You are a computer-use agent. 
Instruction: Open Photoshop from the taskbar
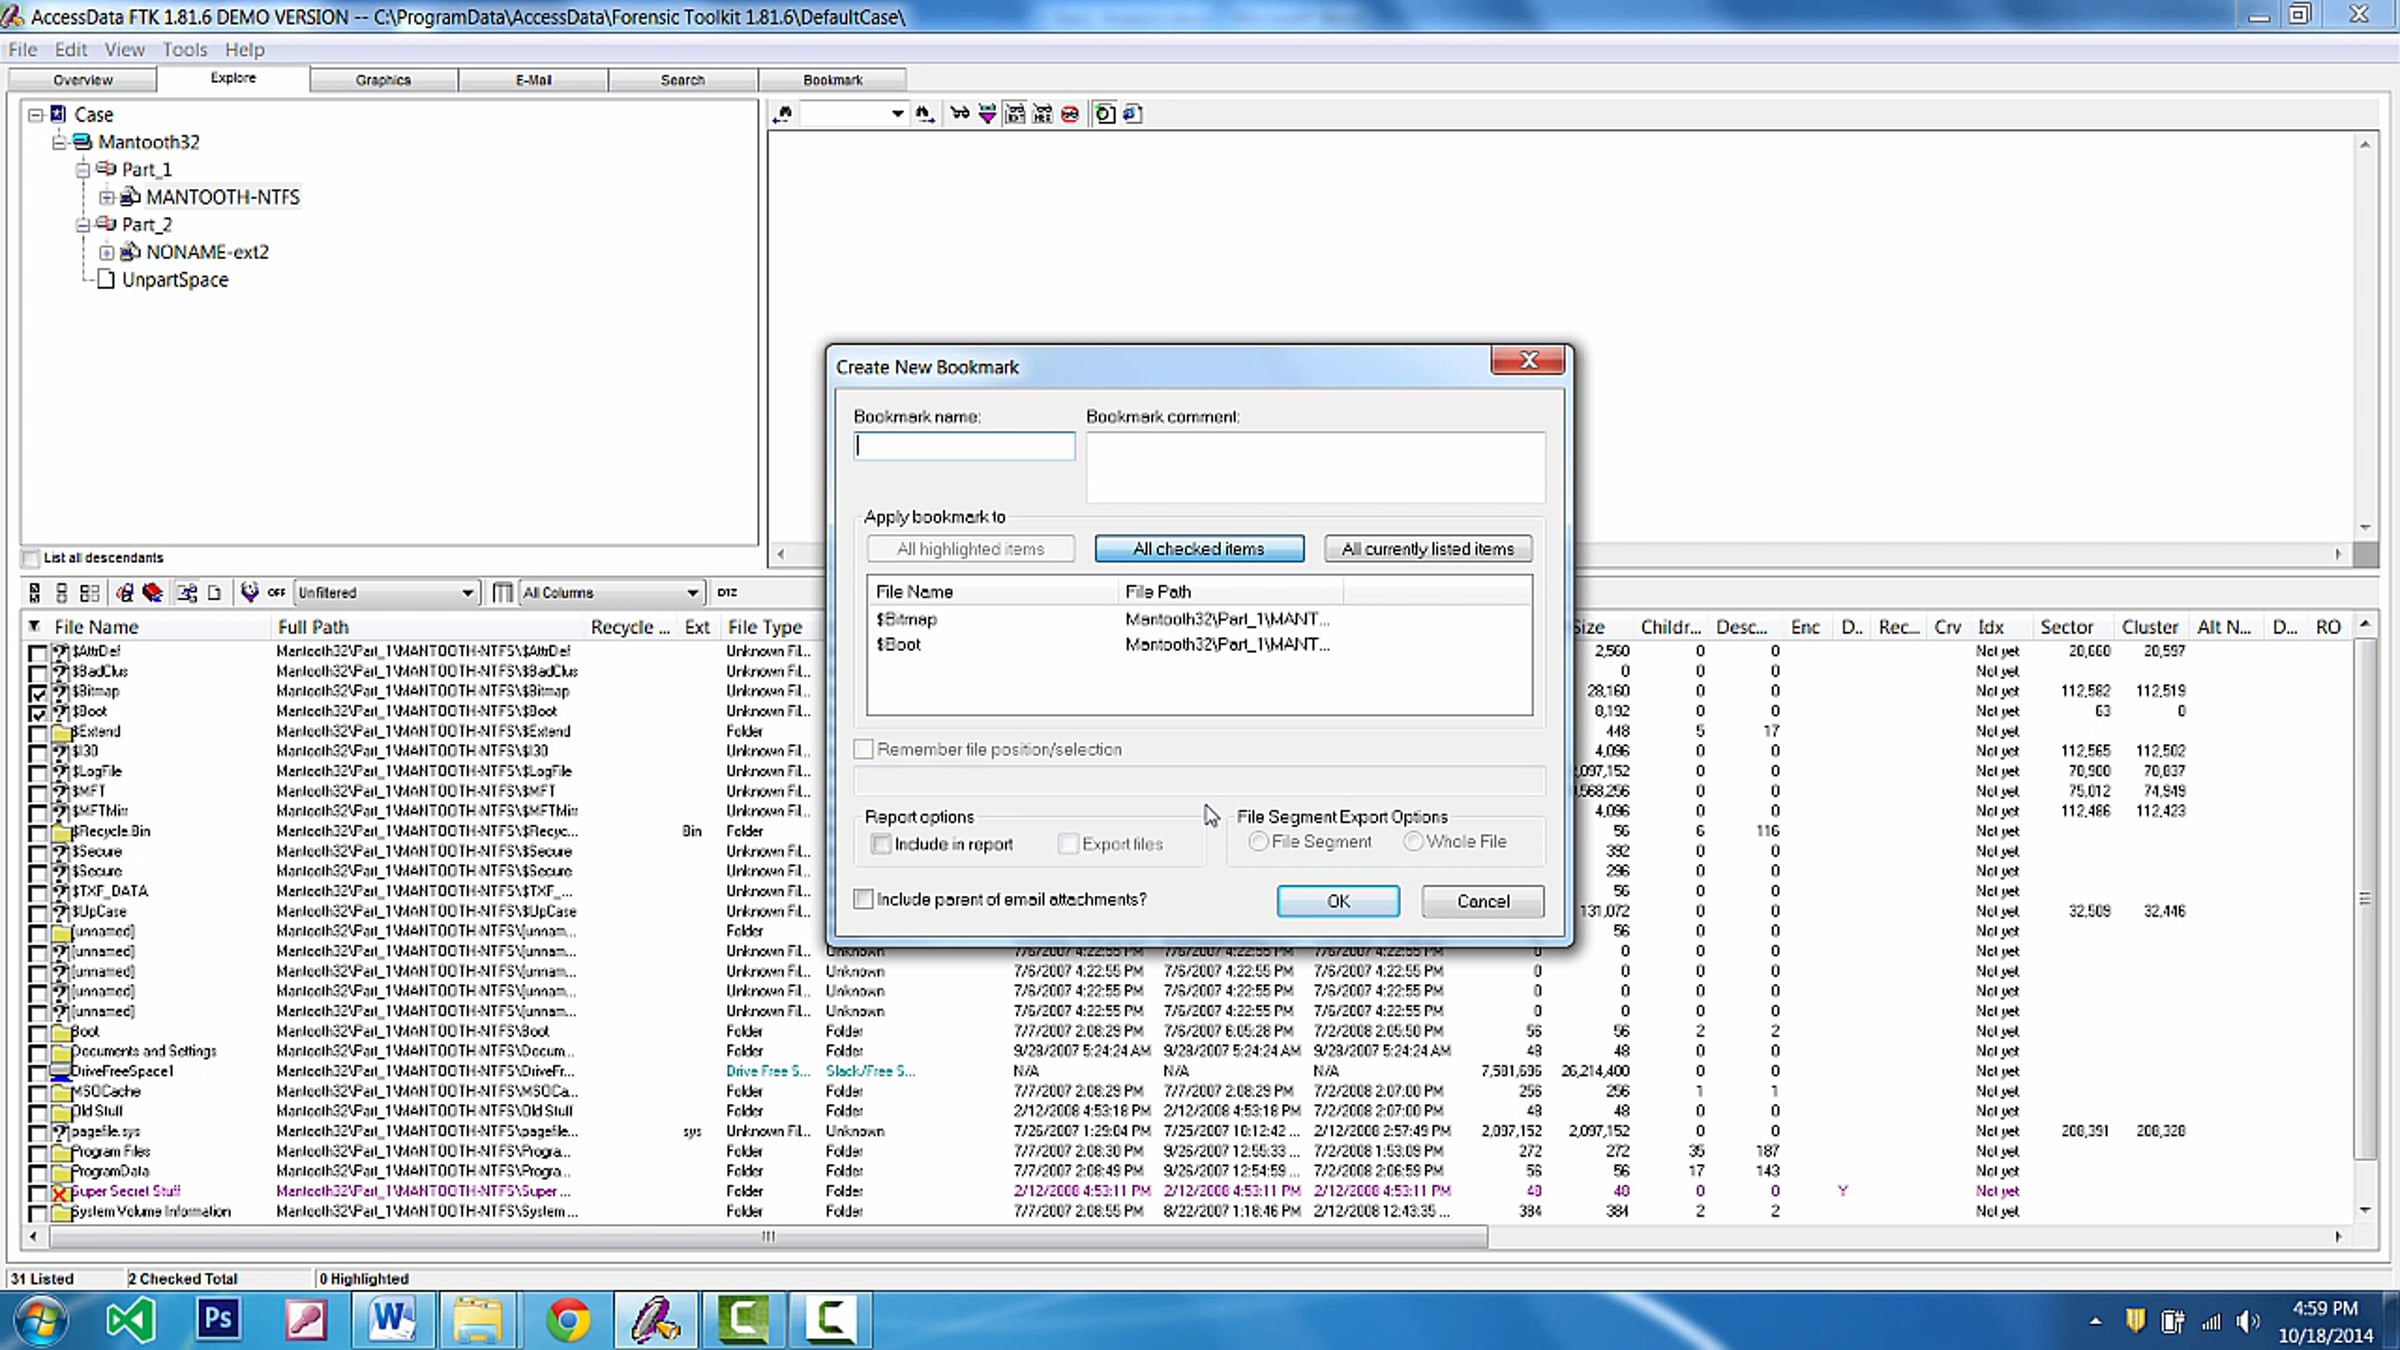(x=218, y=1320)
